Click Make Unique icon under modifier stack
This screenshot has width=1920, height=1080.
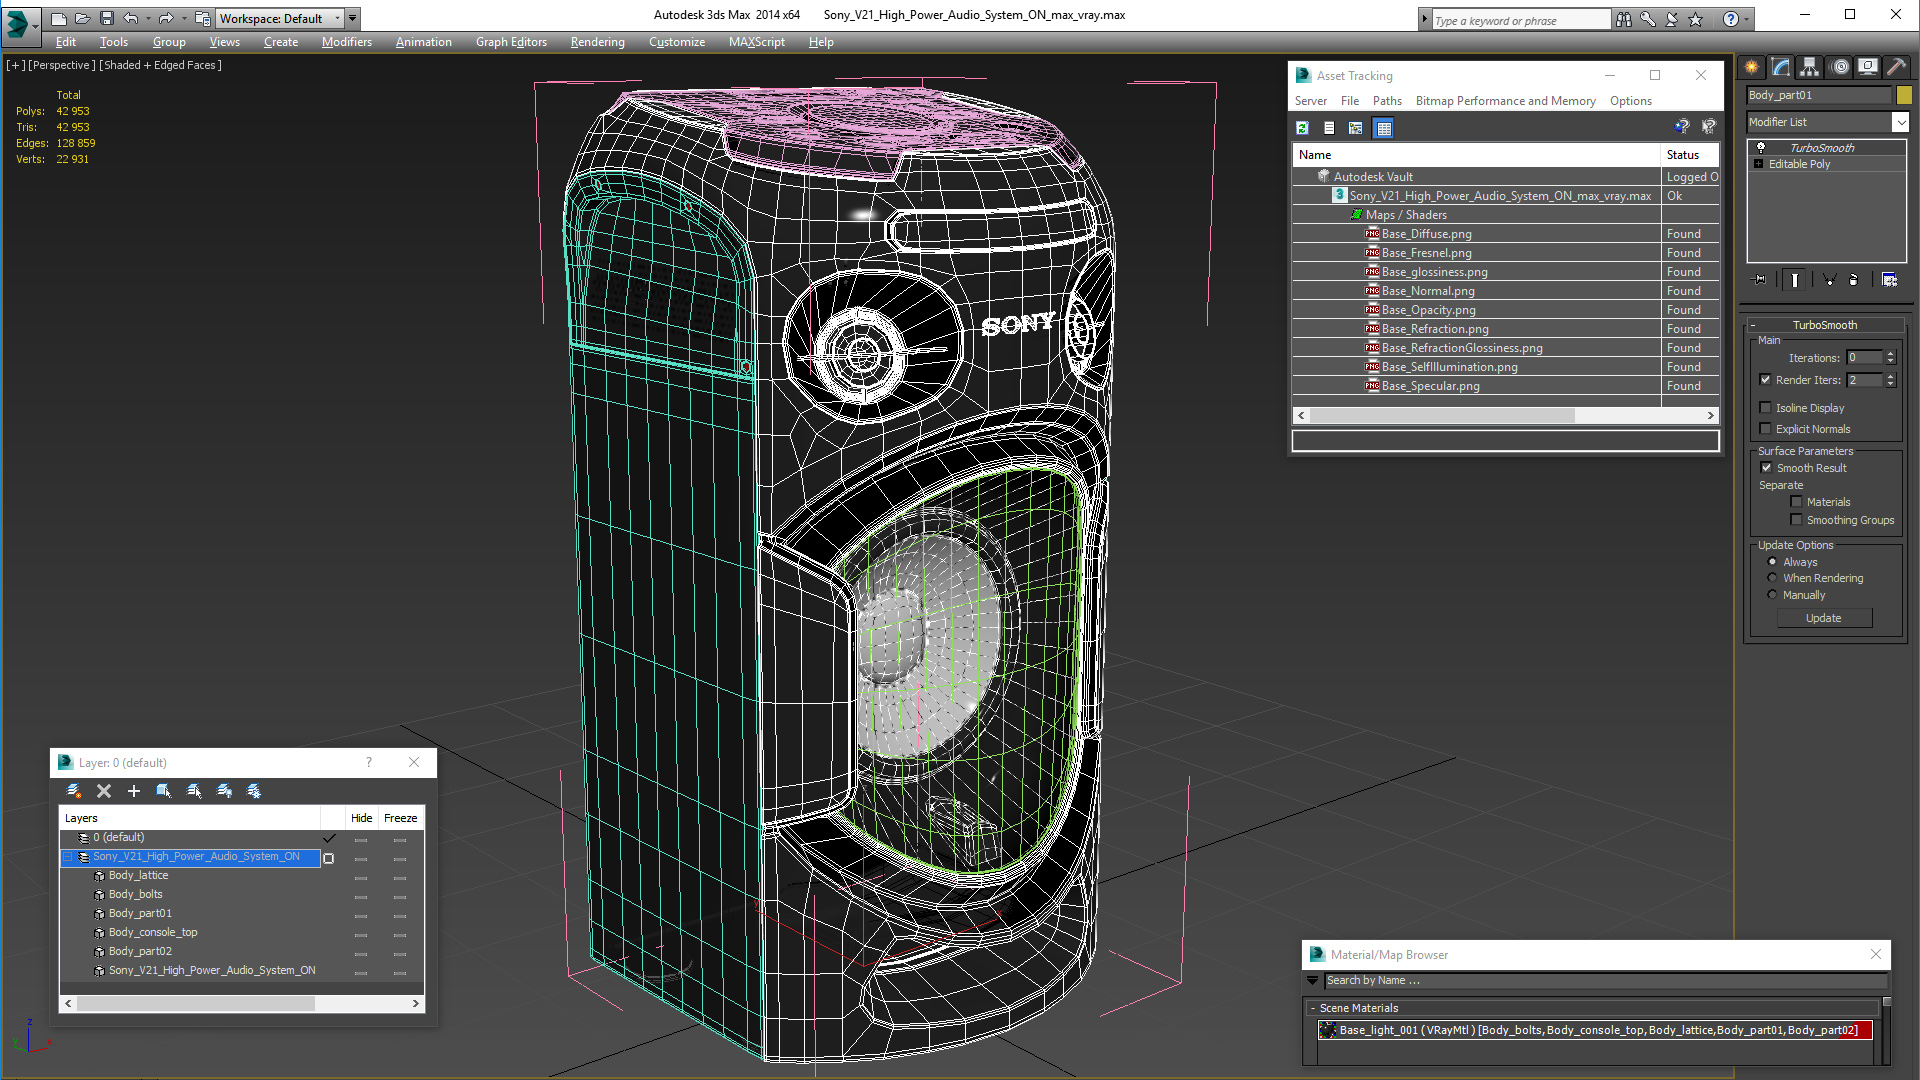1829,280
